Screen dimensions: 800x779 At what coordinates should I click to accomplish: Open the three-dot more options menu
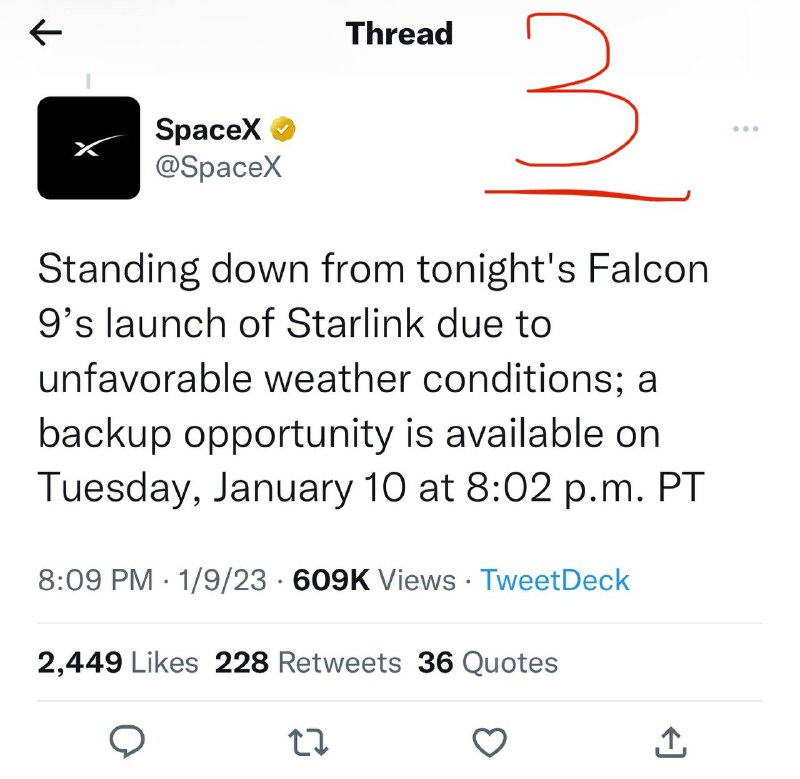(x=745, y=129)
